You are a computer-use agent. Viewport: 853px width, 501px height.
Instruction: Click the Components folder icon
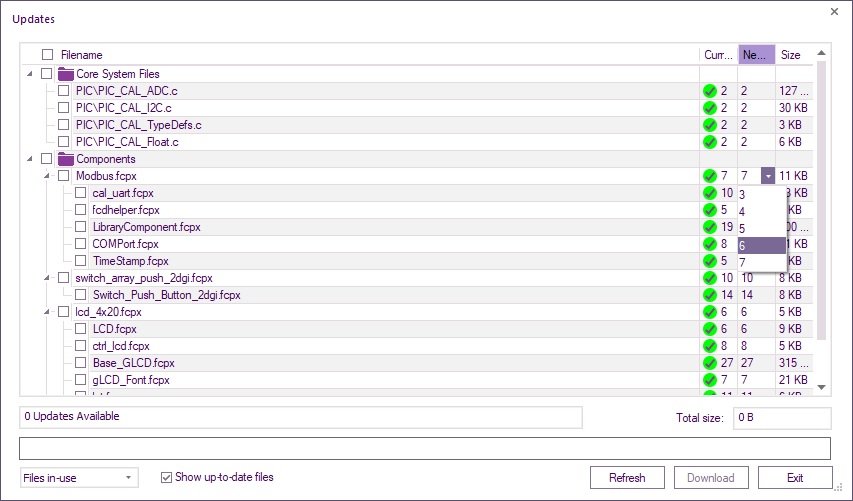pyautogui.click(x=66, y=159)
